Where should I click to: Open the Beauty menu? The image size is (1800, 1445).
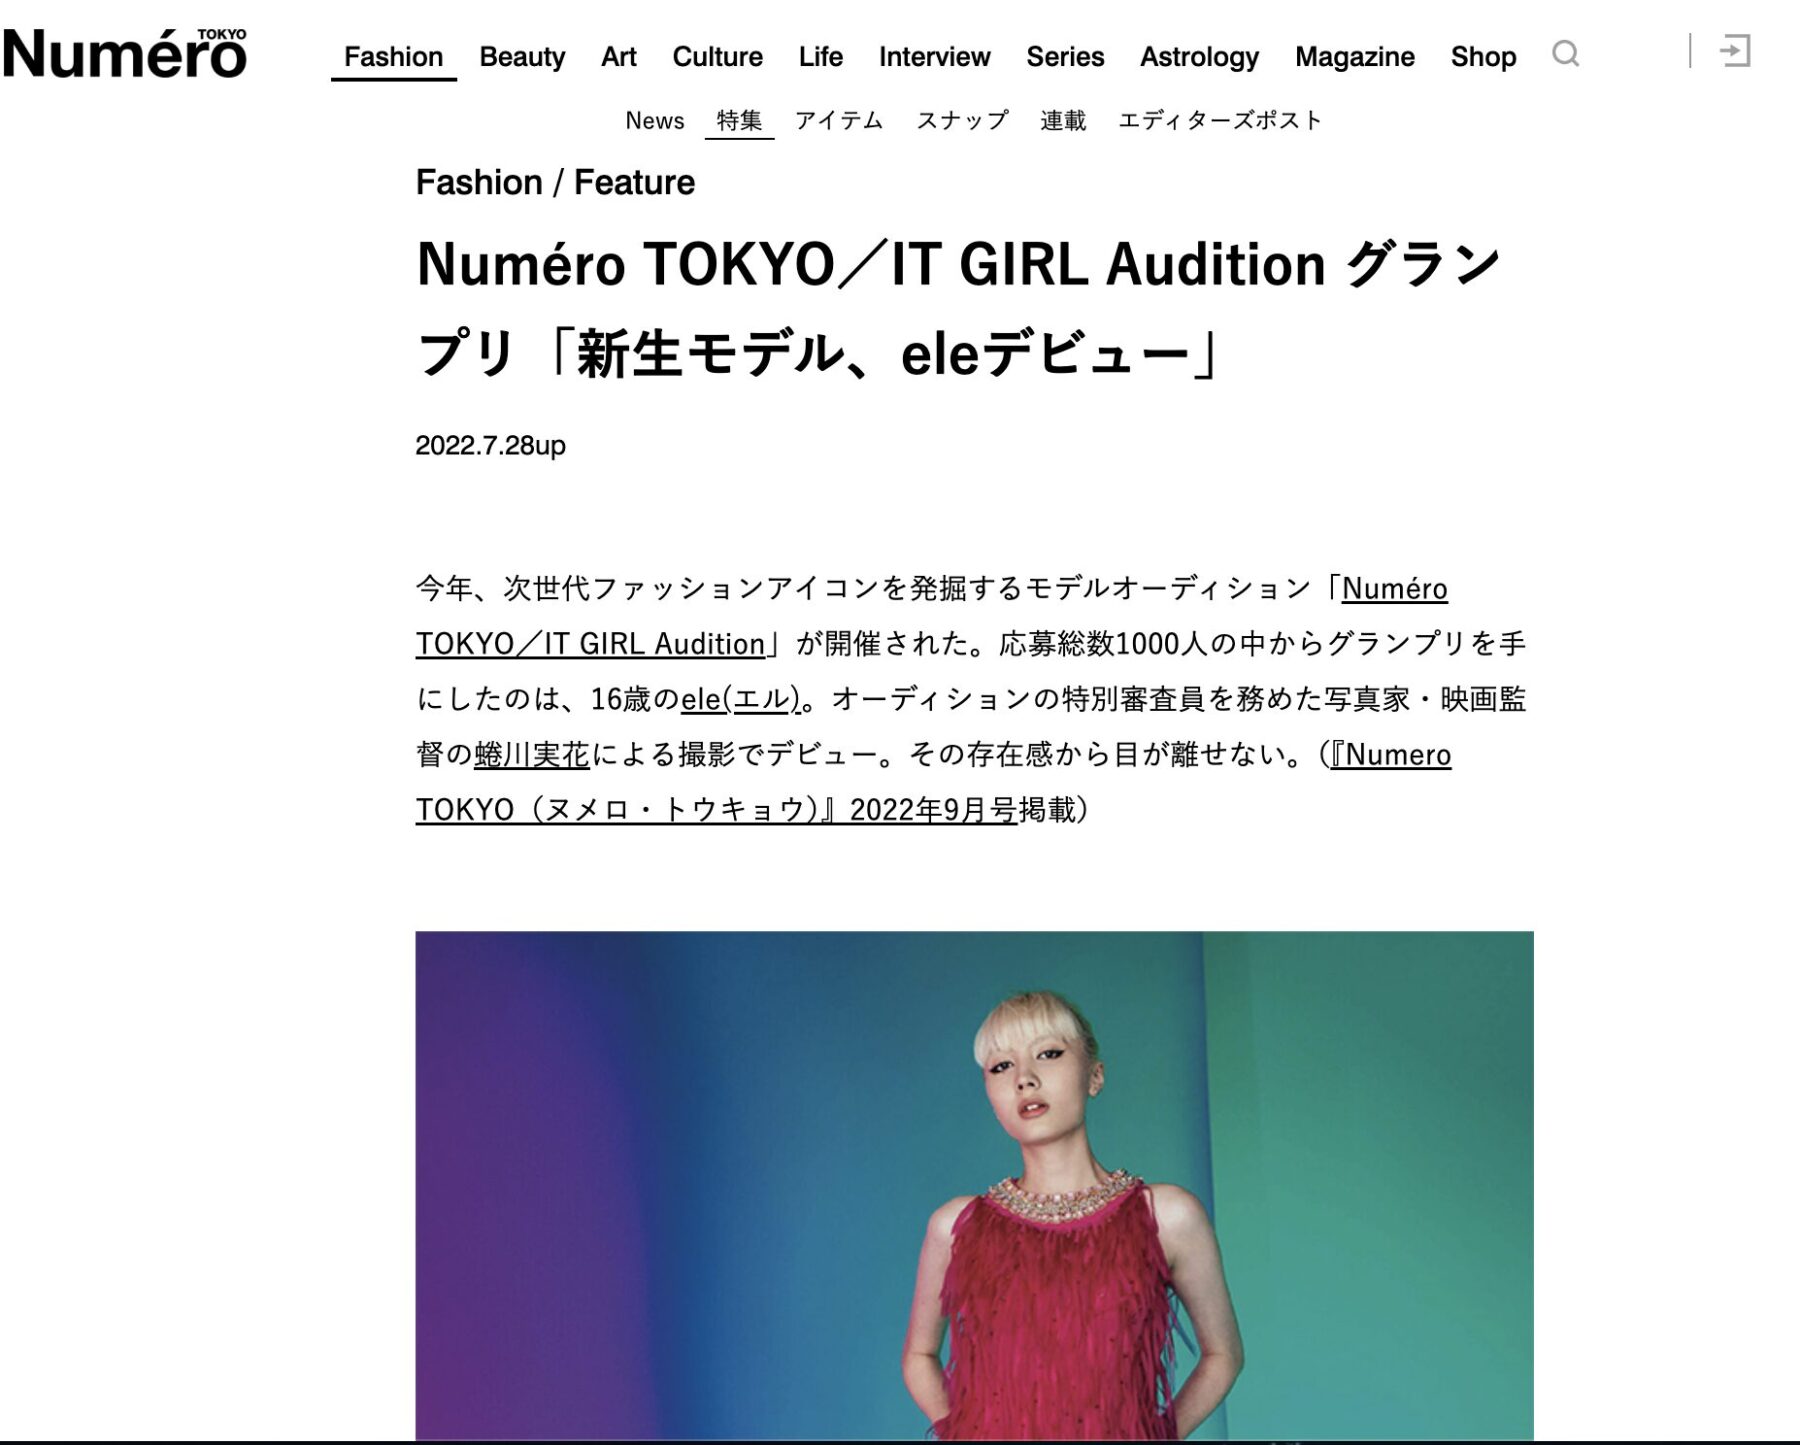click(522, 57)
